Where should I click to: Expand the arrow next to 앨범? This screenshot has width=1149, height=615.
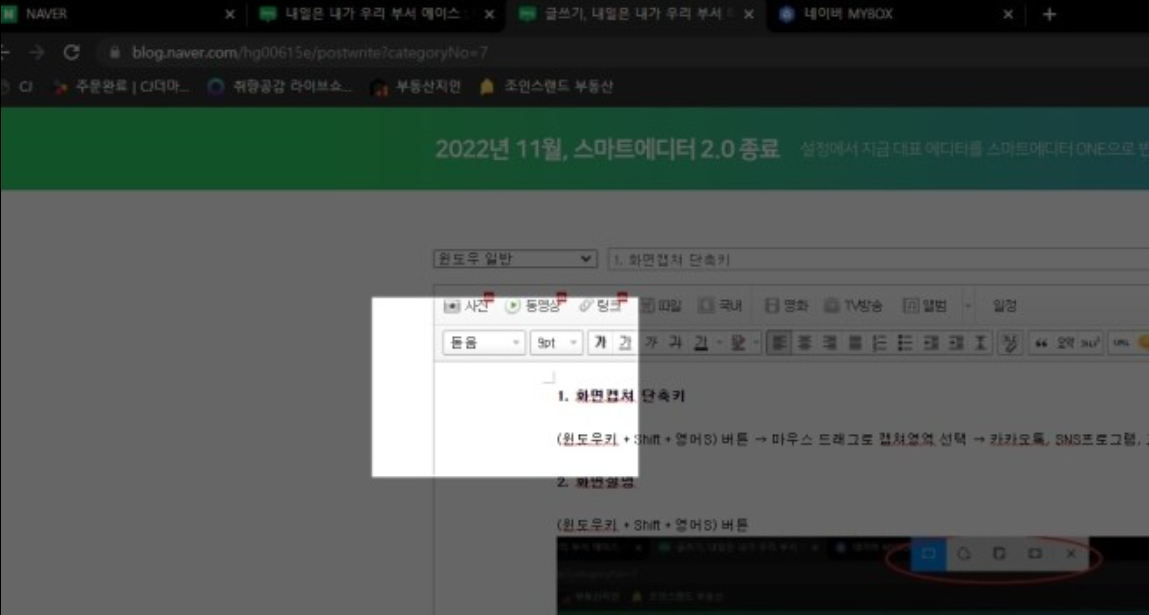(x=968, y=306)
